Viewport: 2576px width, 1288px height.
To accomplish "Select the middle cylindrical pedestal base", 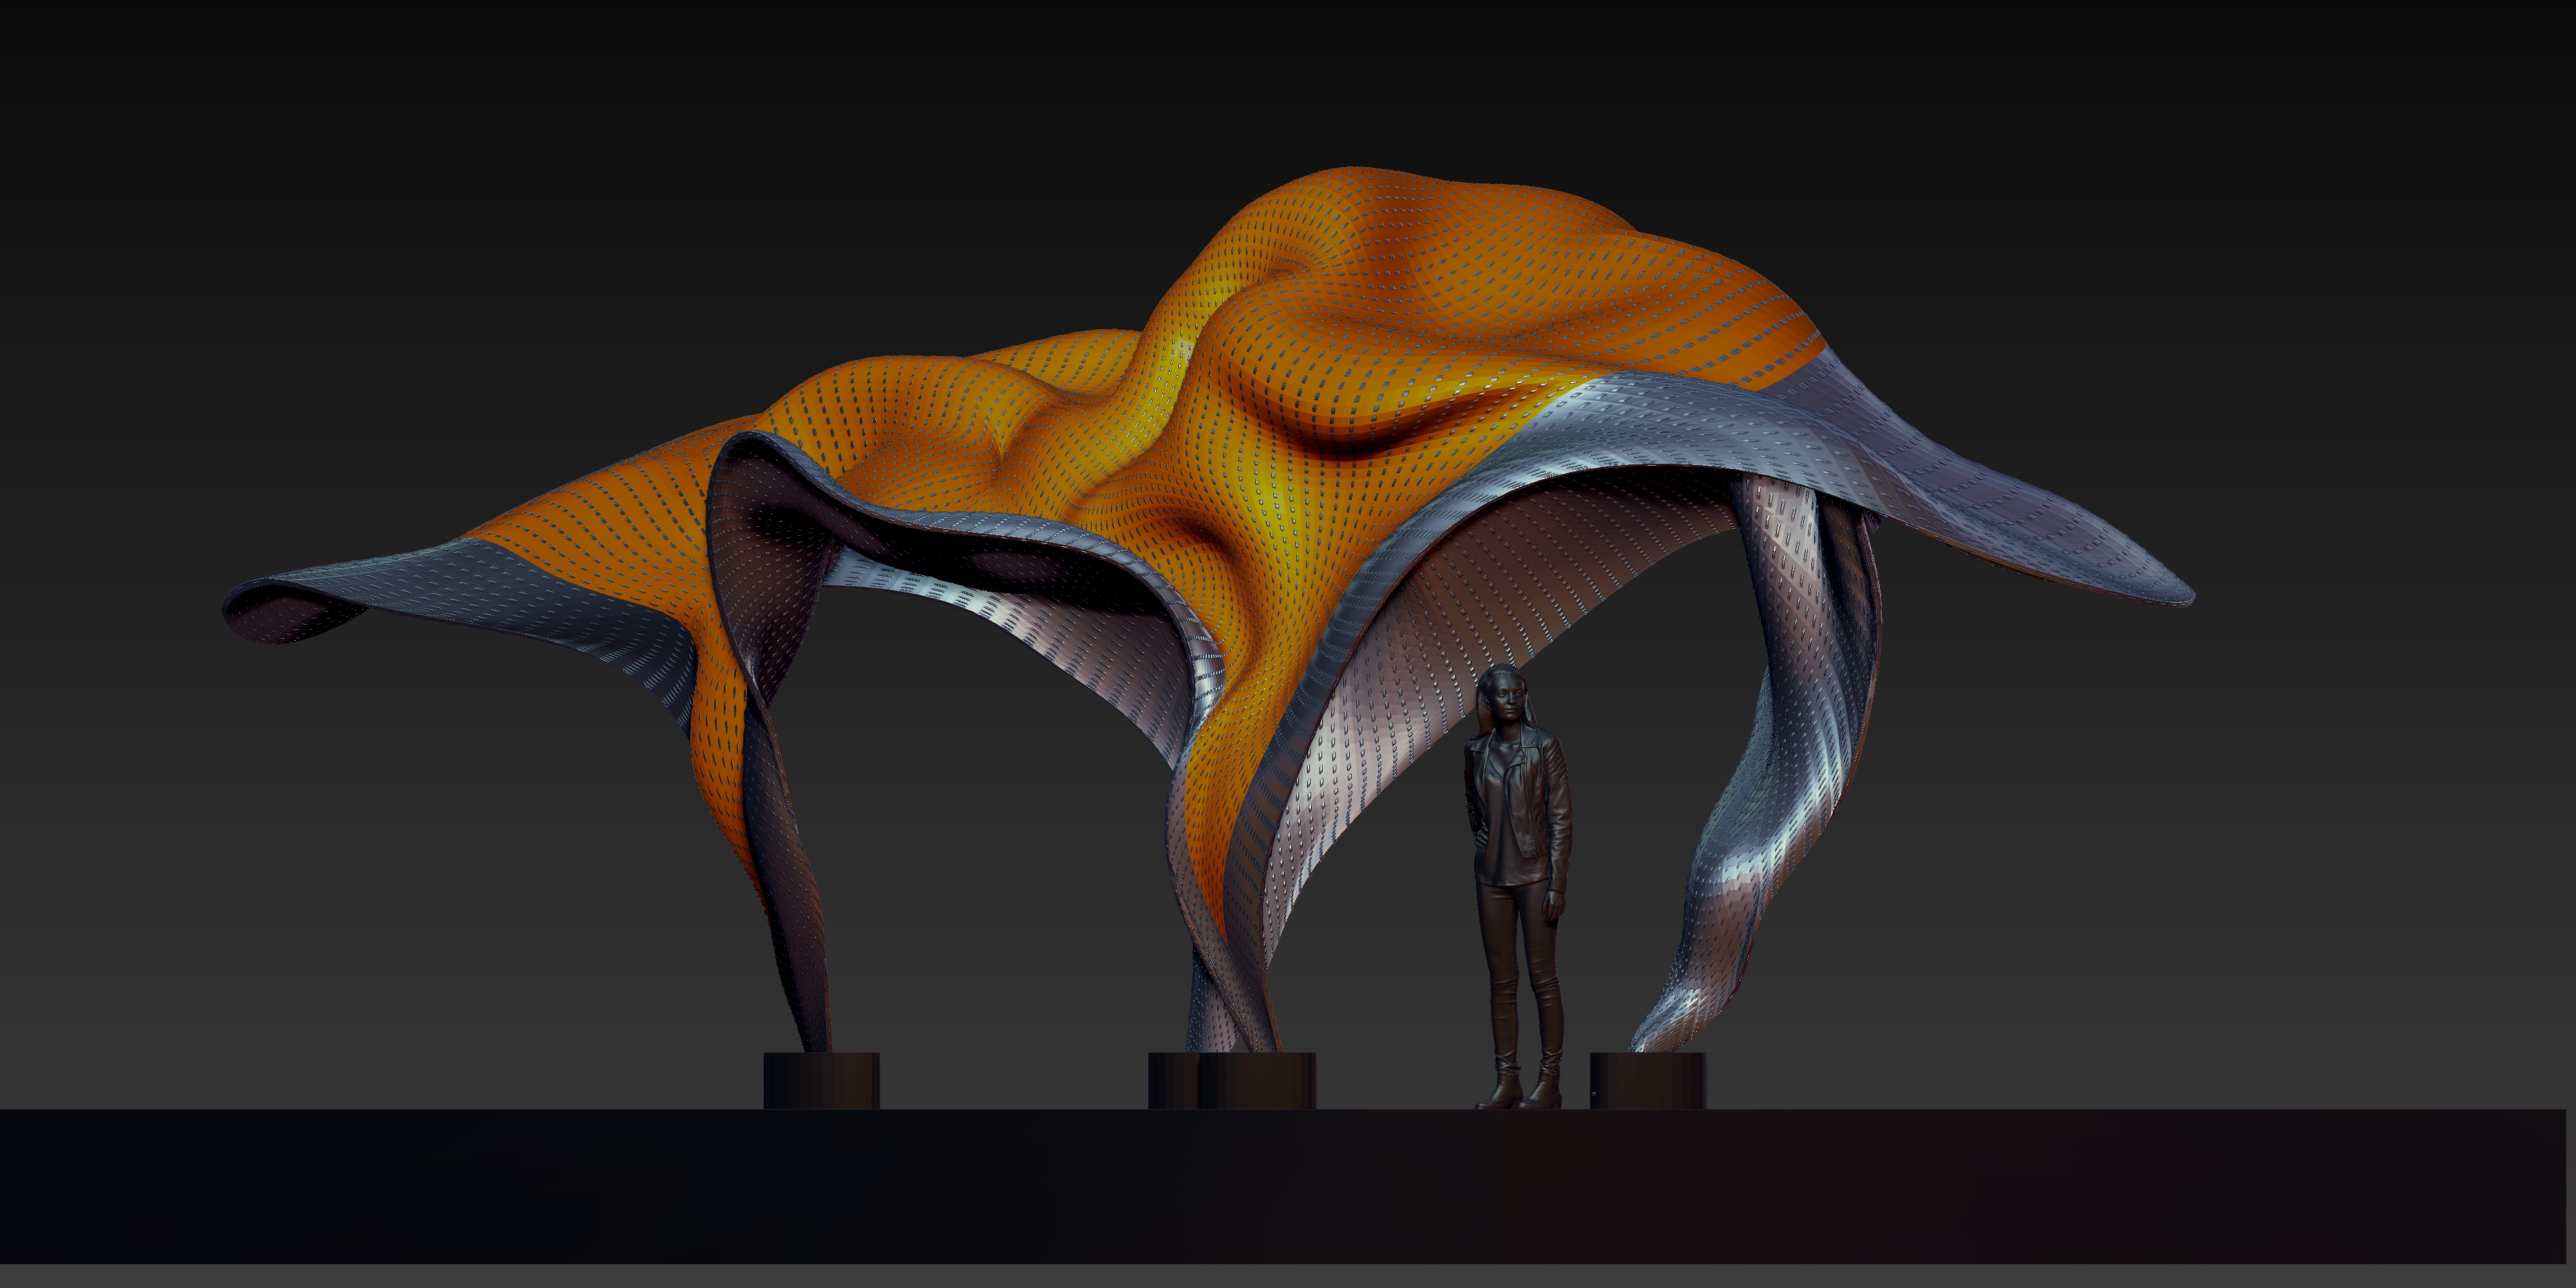I will tap(1232, 1080).
